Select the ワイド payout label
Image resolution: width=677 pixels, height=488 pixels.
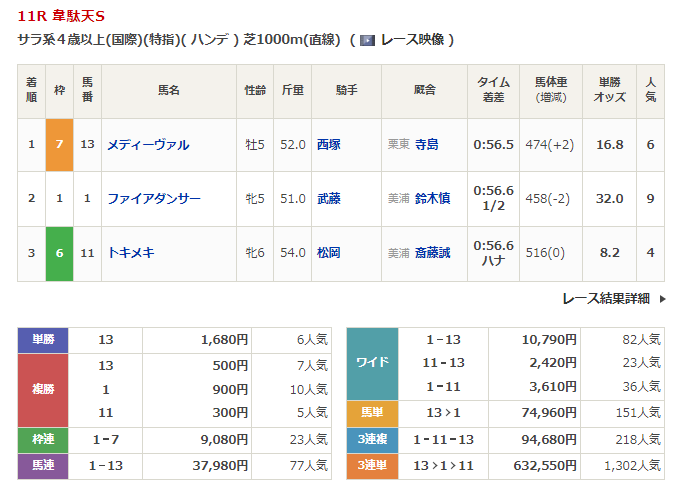(372, 362)
